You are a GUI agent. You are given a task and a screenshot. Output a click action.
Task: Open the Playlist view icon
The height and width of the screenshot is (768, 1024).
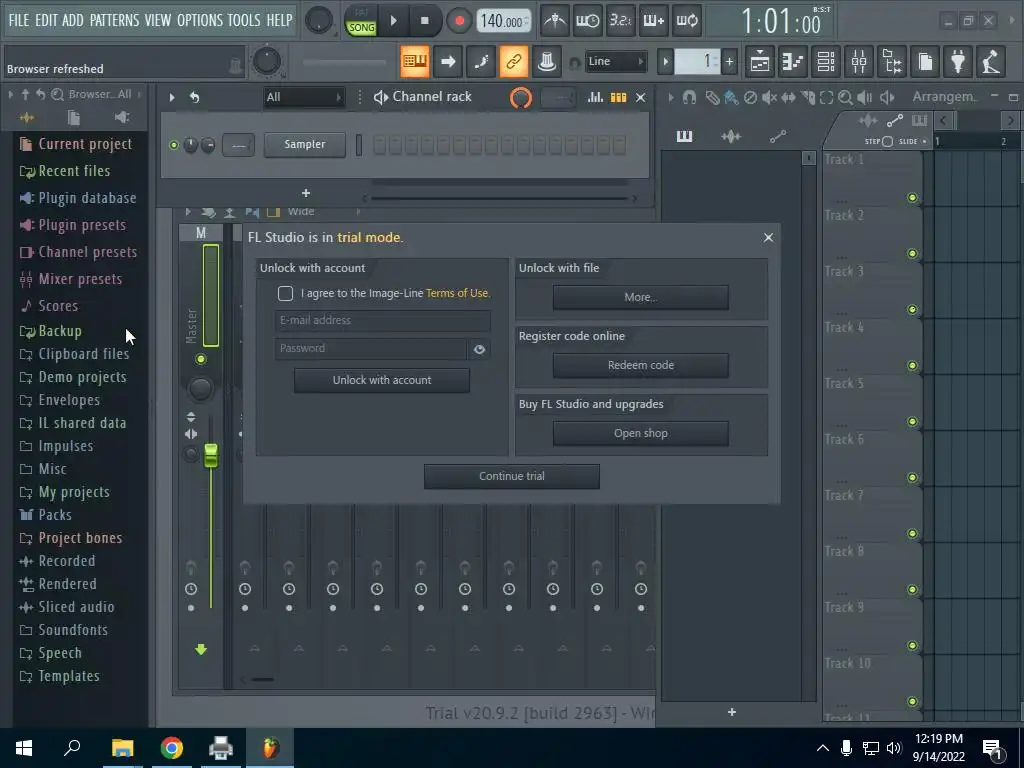pos(760,61)
